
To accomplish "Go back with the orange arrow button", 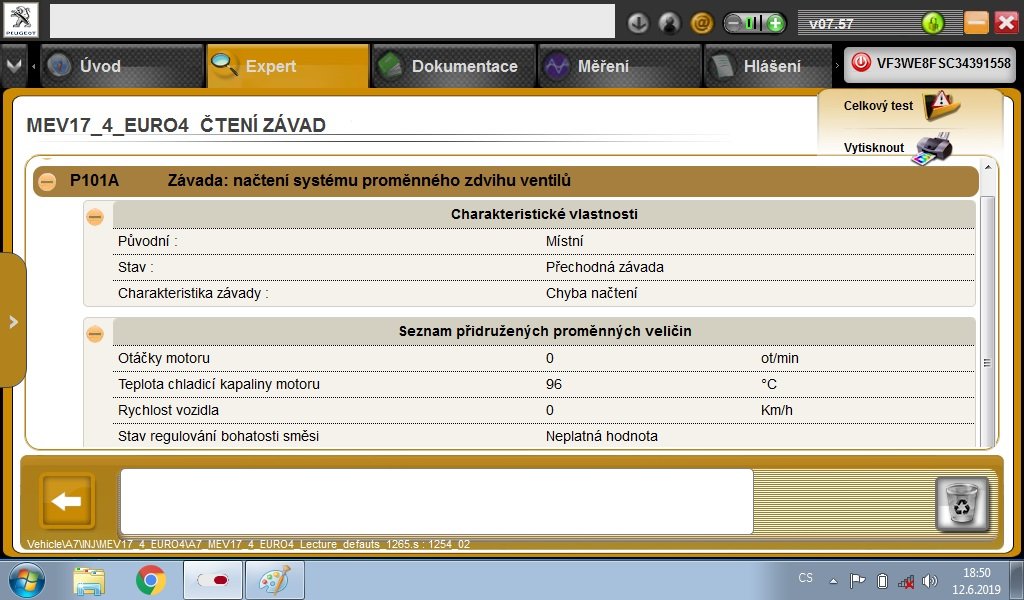I will pos(67,501).
